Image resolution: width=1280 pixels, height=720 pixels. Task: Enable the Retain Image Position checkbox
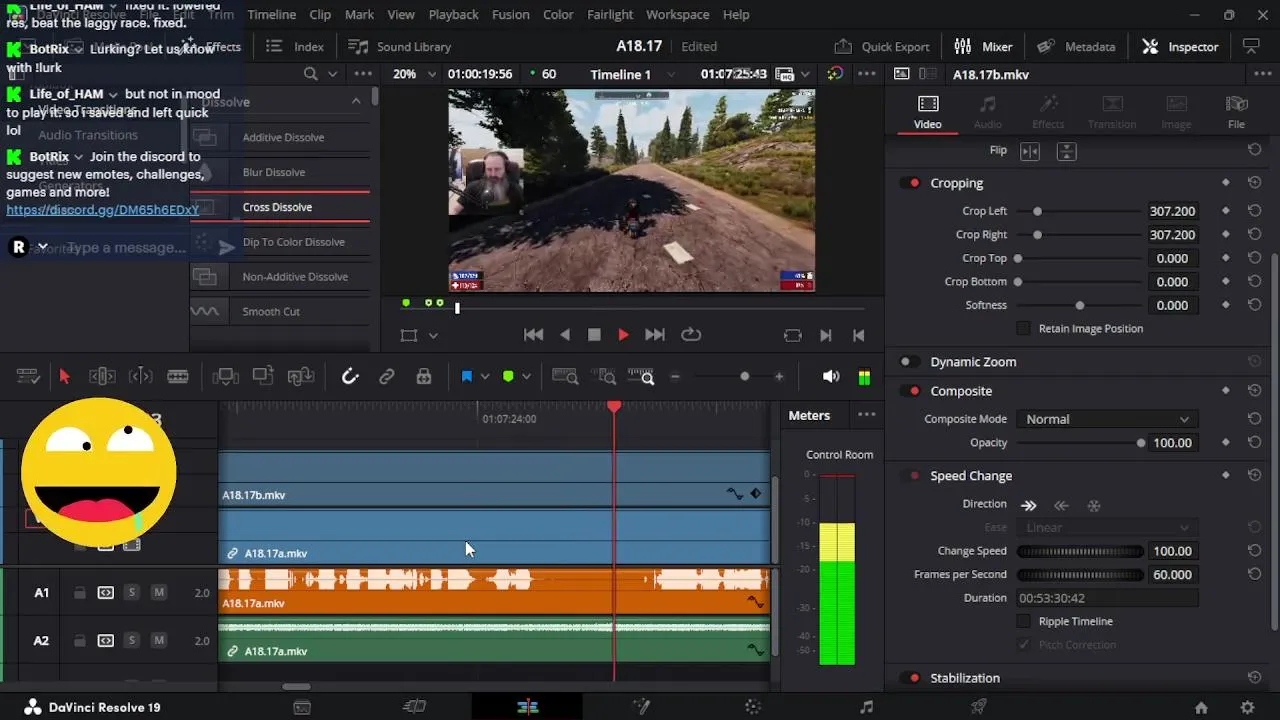pos(1023,329)
